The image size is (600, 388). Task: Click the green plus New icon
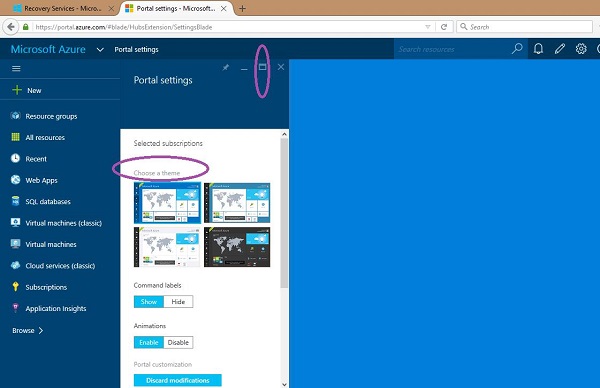[17, 90]
